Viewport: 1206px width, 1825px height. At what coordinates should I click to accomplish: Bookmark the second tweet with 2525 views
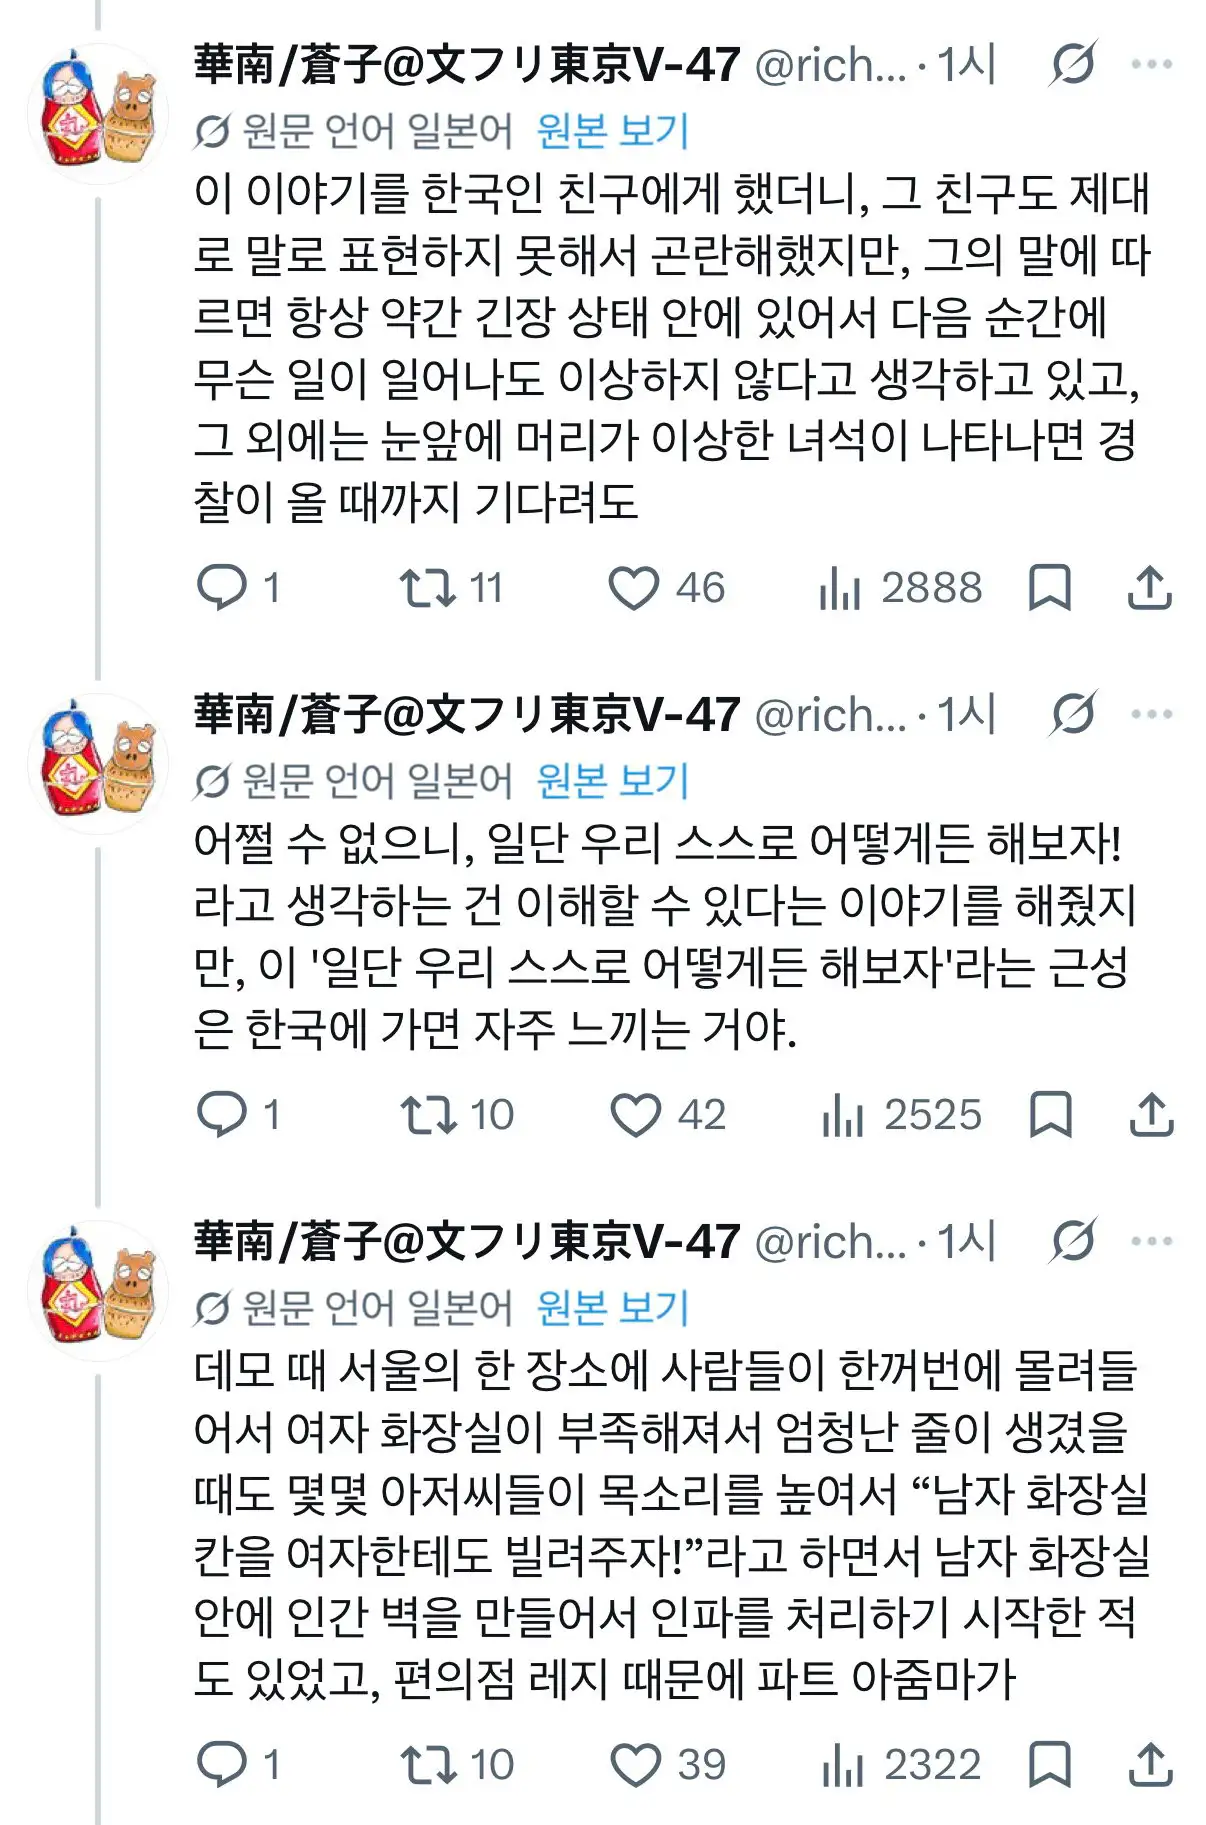1050,1114
